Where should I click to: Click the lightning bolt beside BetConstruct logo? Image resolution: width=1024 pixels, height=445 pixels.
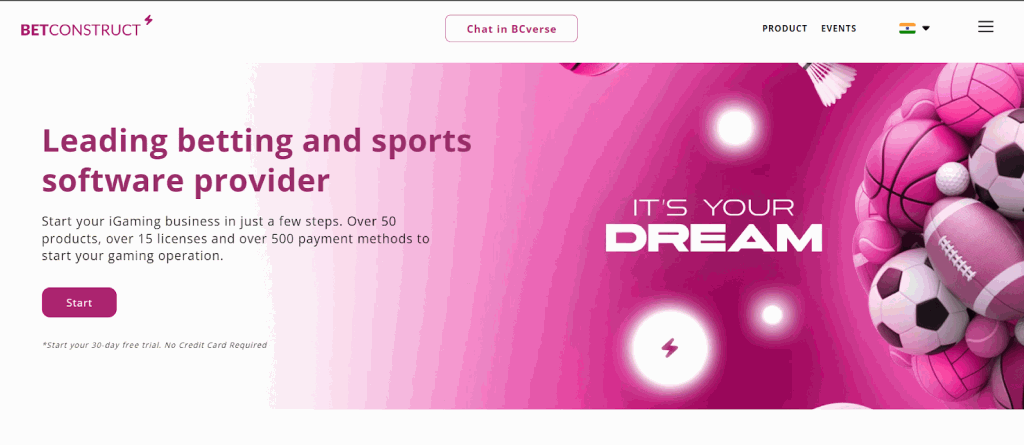[148, 20]
